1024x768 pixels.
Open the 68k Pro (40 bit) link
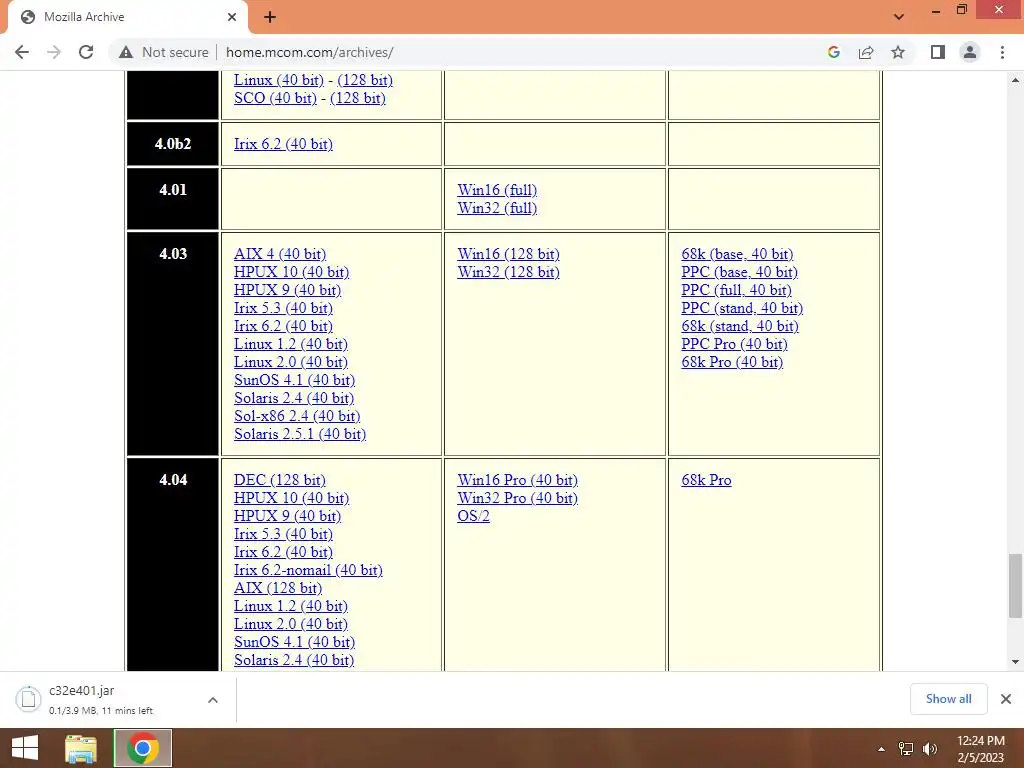tap(732, 362)
